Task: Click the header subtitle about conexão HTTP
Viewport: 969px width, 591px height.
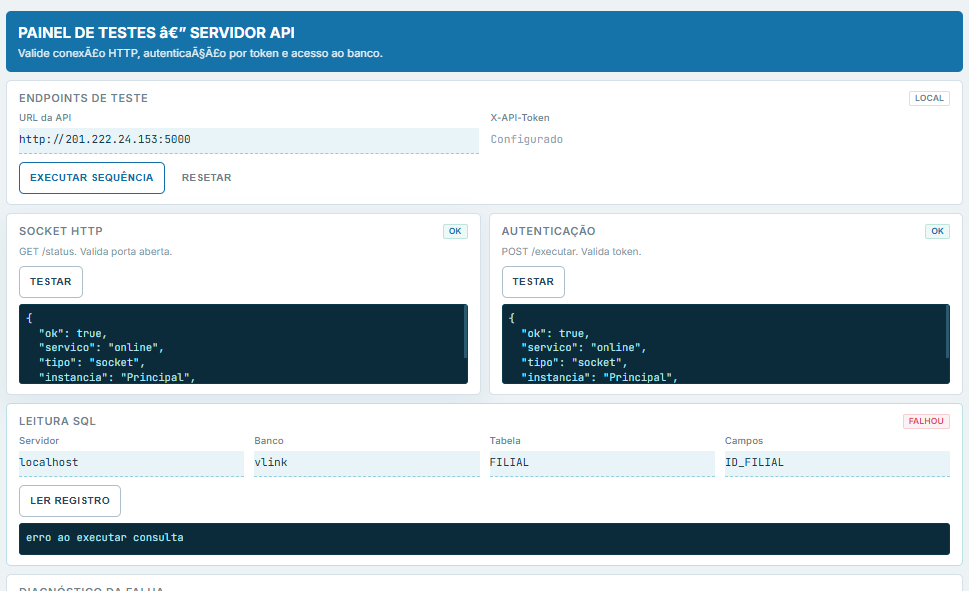Action: pos(200,53)
